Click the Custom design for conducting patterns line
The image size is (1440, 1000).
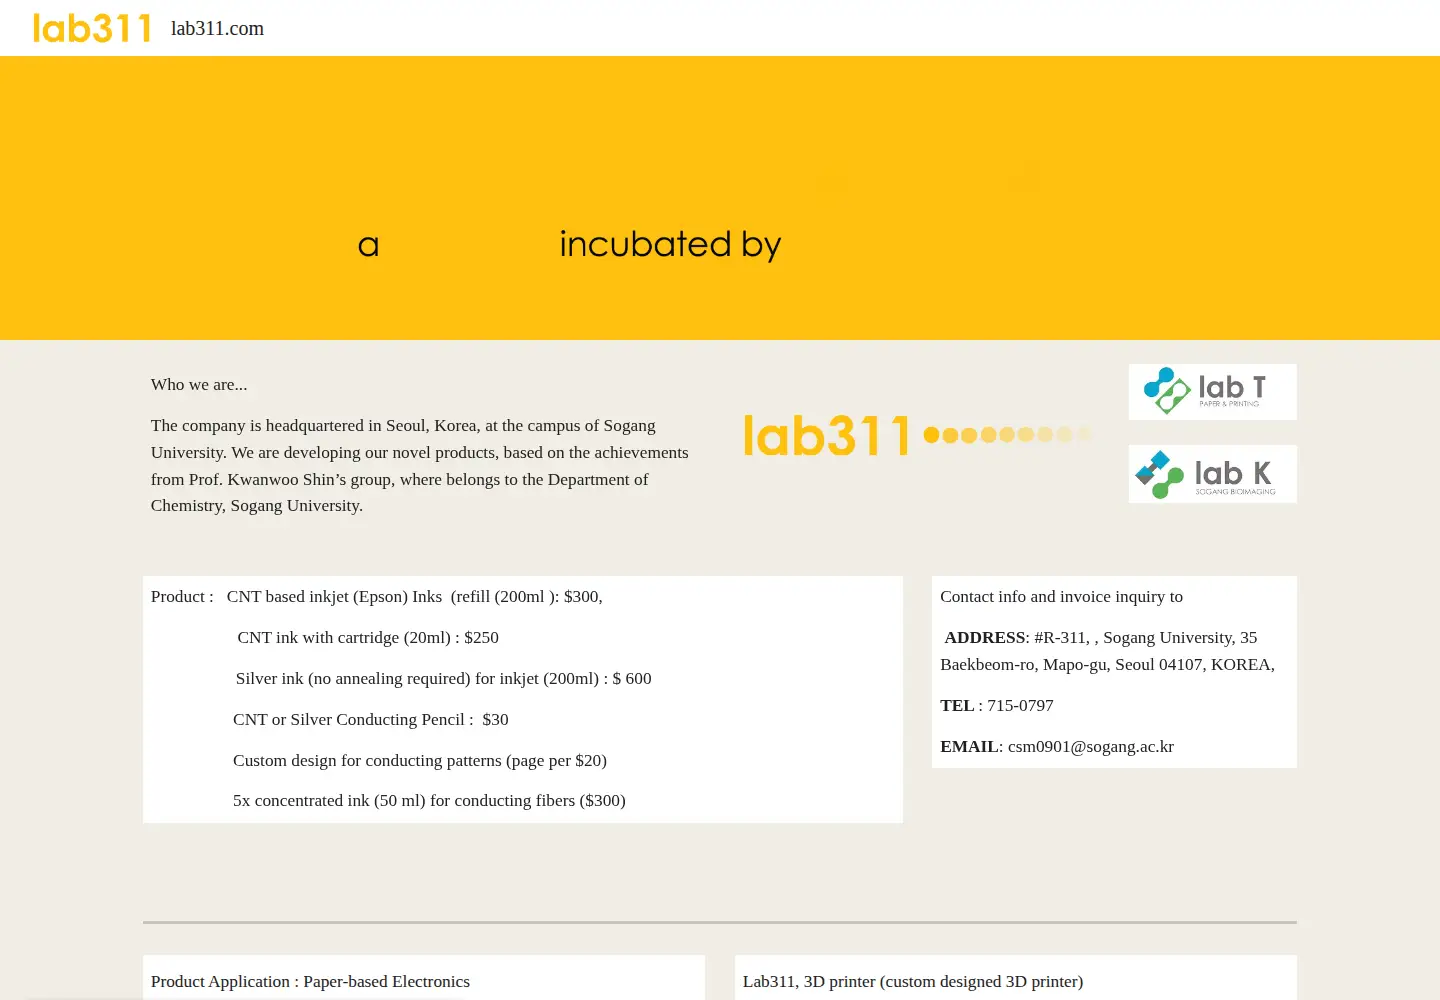pyautogui.click(x=420, y=760)
